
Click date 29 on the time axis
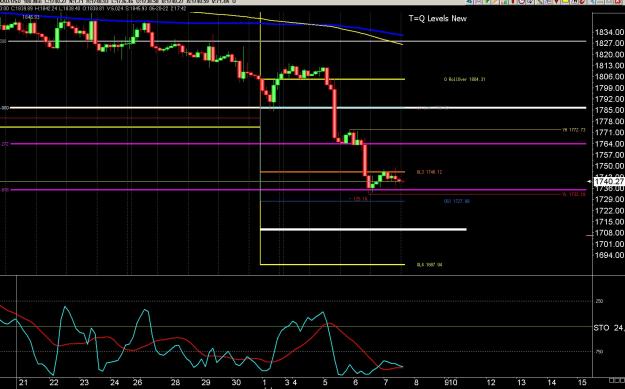click(206, 383)
